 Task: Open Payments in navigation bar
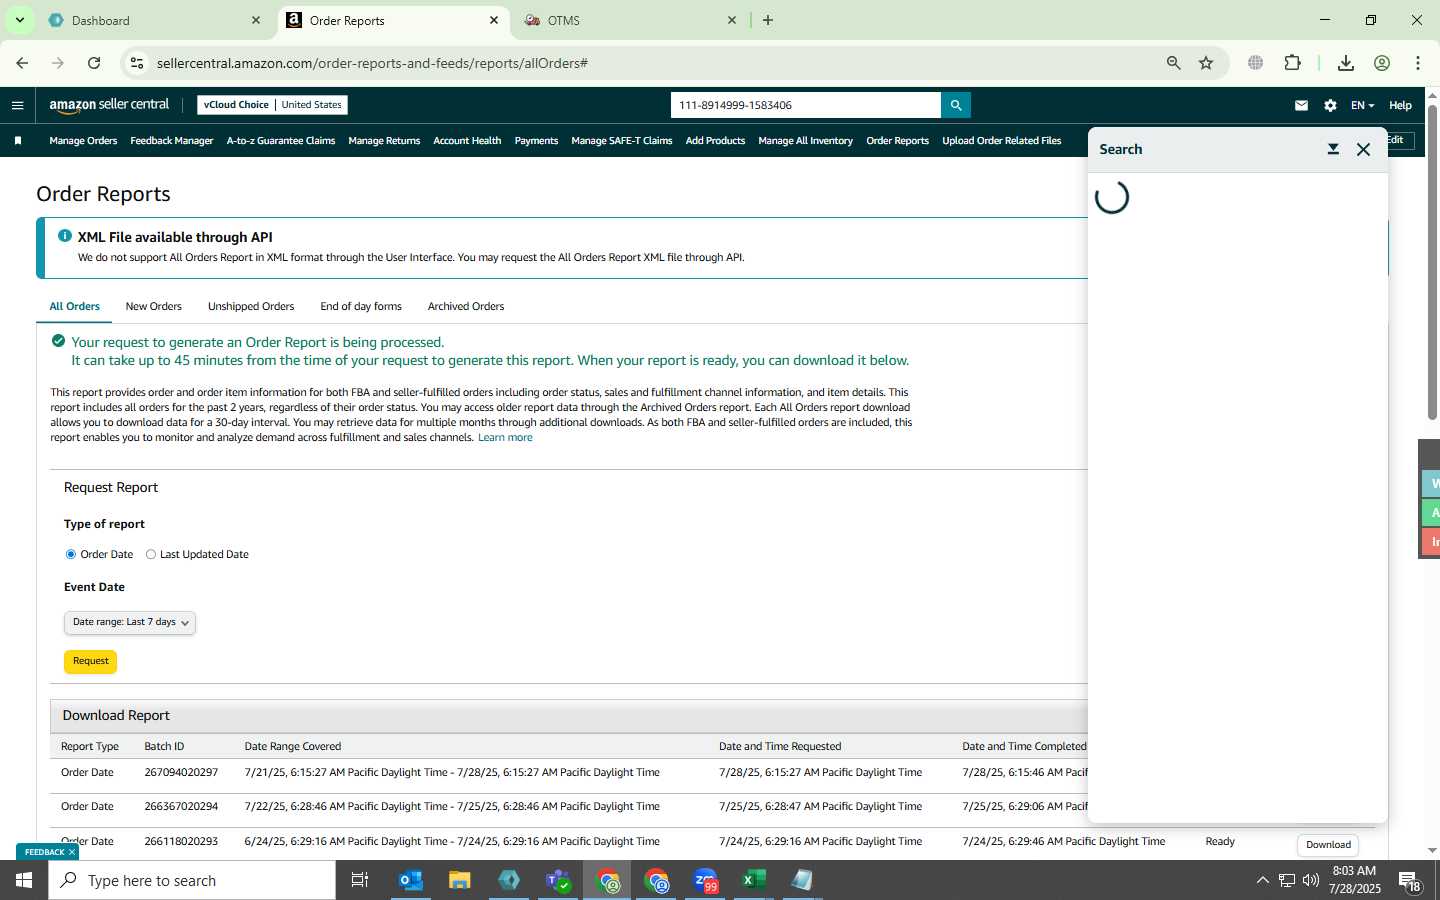click(536, 141)
